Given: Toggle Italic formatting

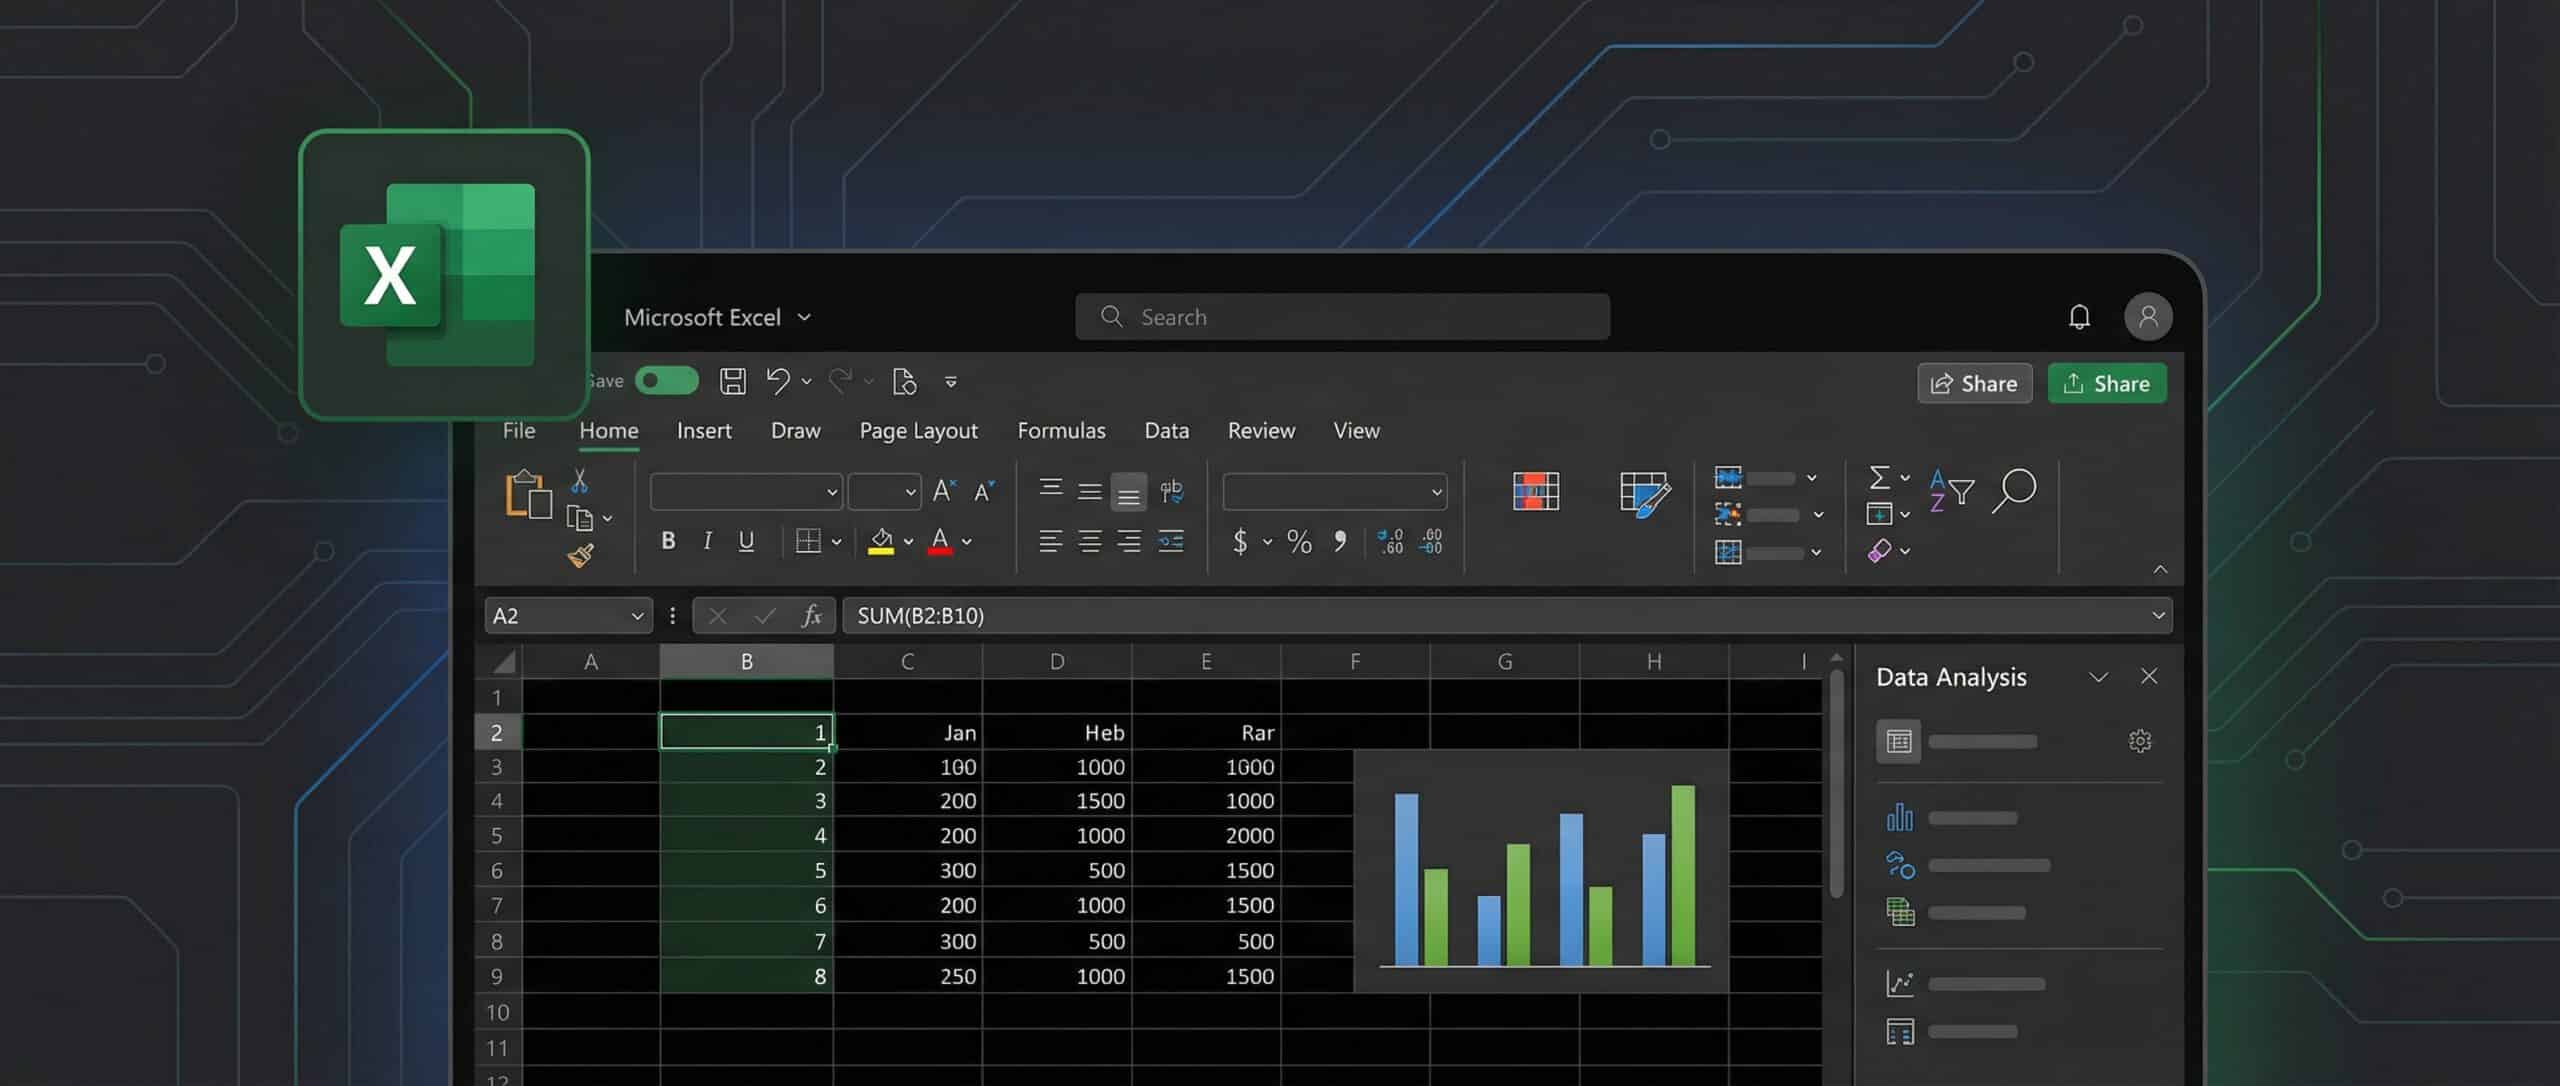Looking at the screenshot, I should point(708,541).
